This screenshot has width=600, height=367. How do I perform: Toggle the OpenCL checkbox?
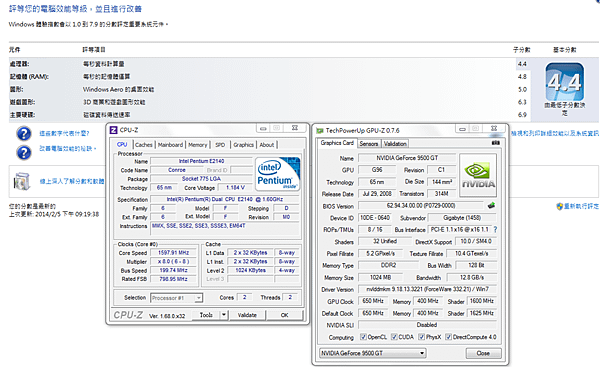pos(363,337)
